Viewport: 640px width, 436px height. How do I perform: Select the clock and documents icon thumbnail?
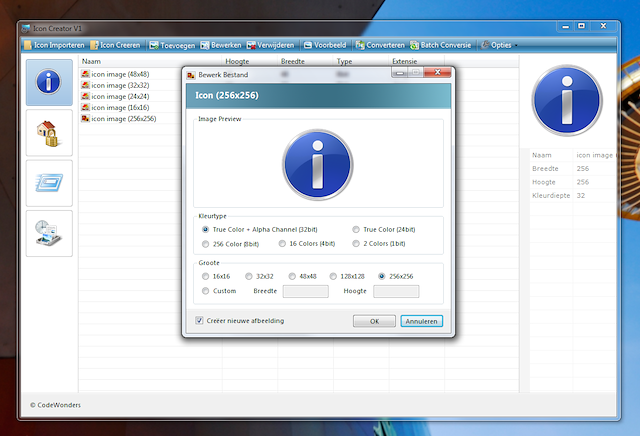[49, 234]
